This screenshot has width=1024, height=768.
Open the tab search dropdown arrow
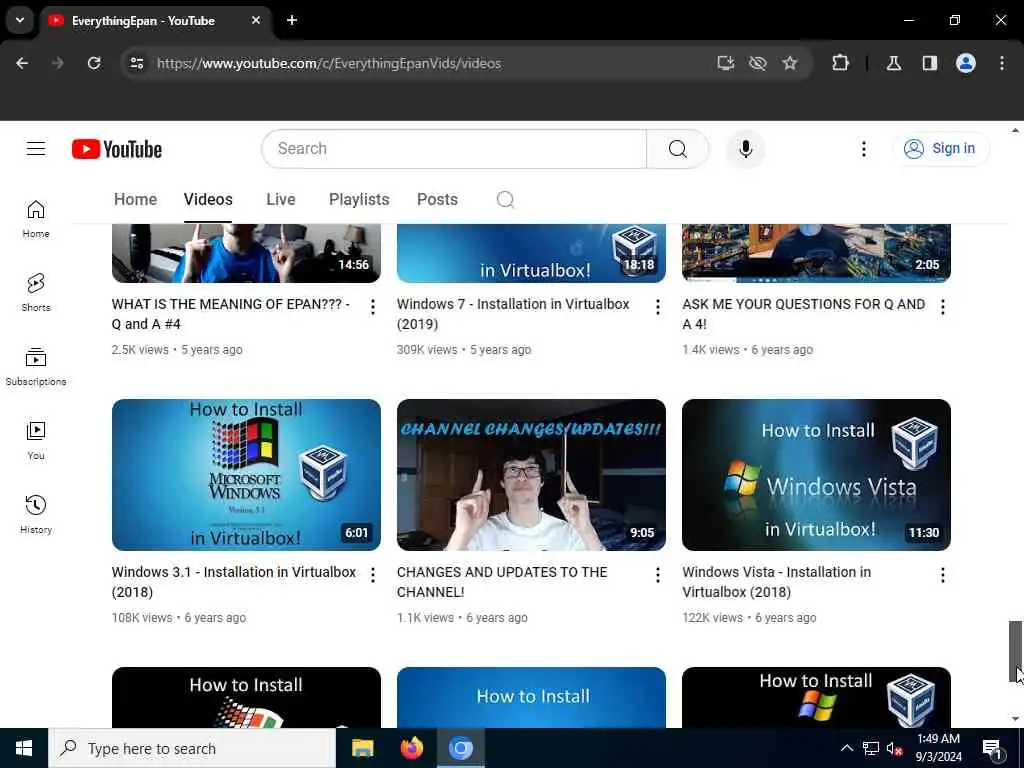click(20, 20)
